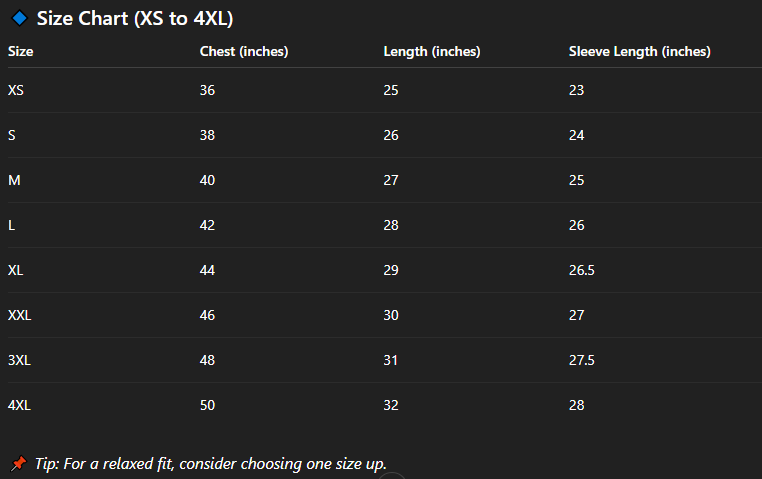The height and width of the screenshot is (479, 762).
Task: Select the Size column header
Action: pyautogui.click(x=21, y=52)
